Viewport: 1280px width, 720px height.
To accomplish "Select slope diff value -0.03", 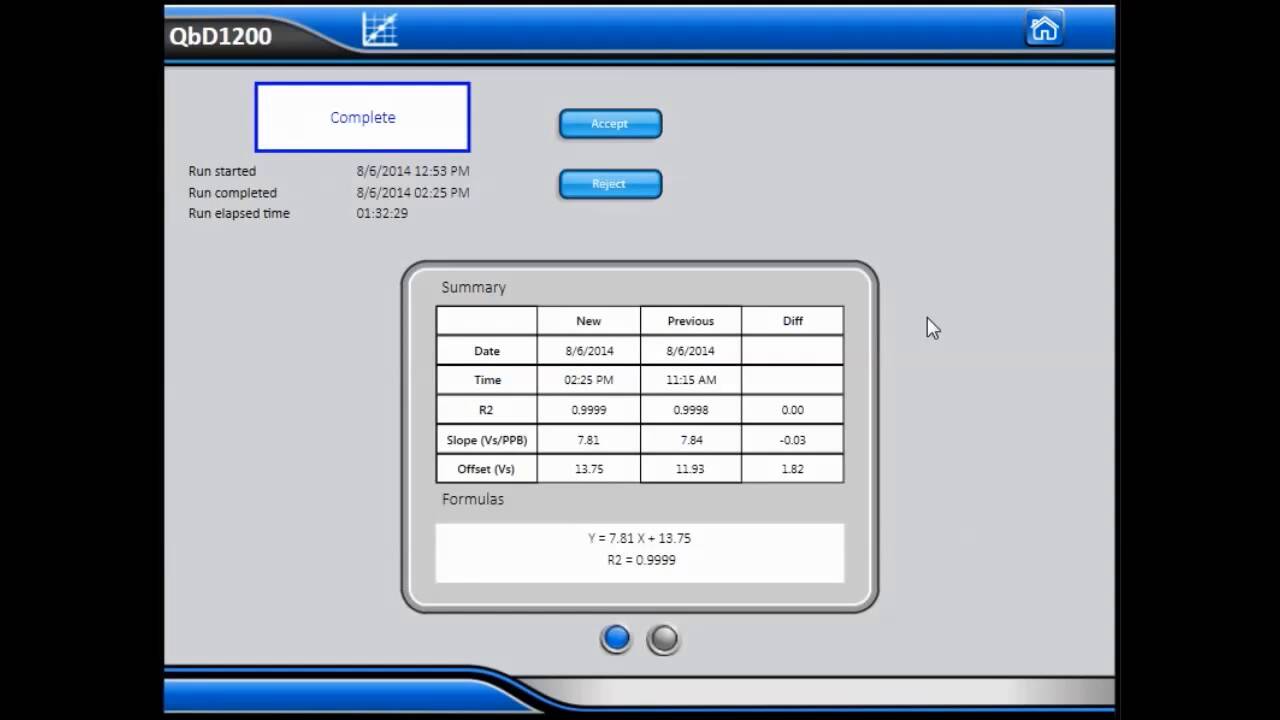I will (x=793, y=440).
